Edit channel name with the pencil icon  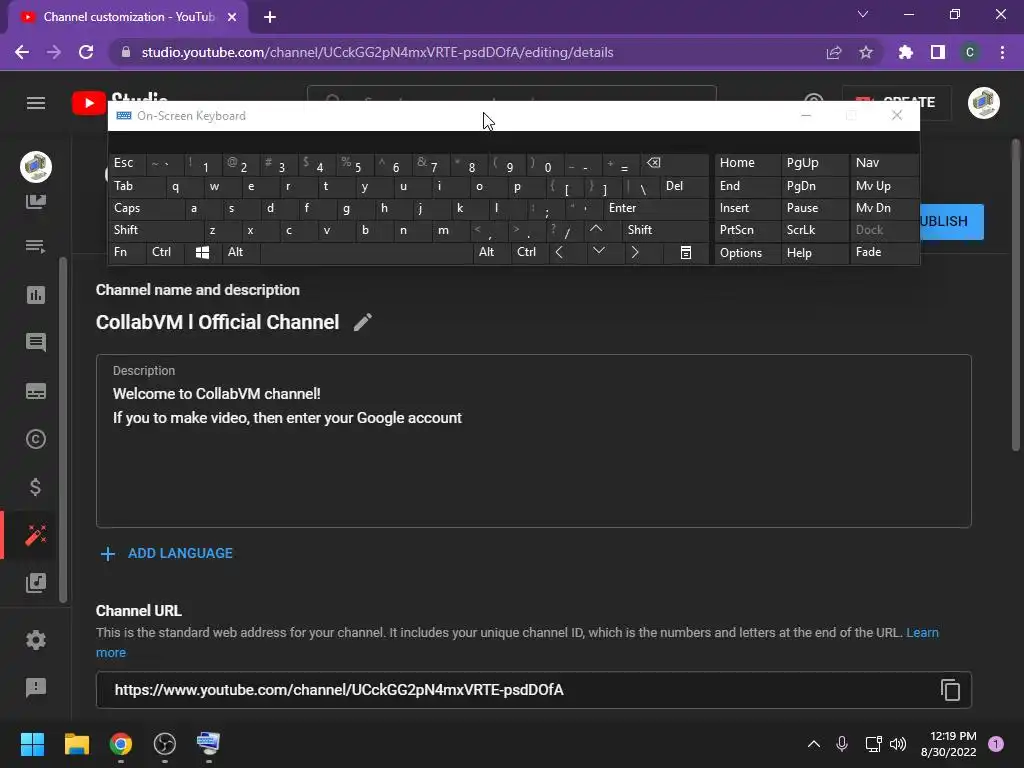pos(362,322)
